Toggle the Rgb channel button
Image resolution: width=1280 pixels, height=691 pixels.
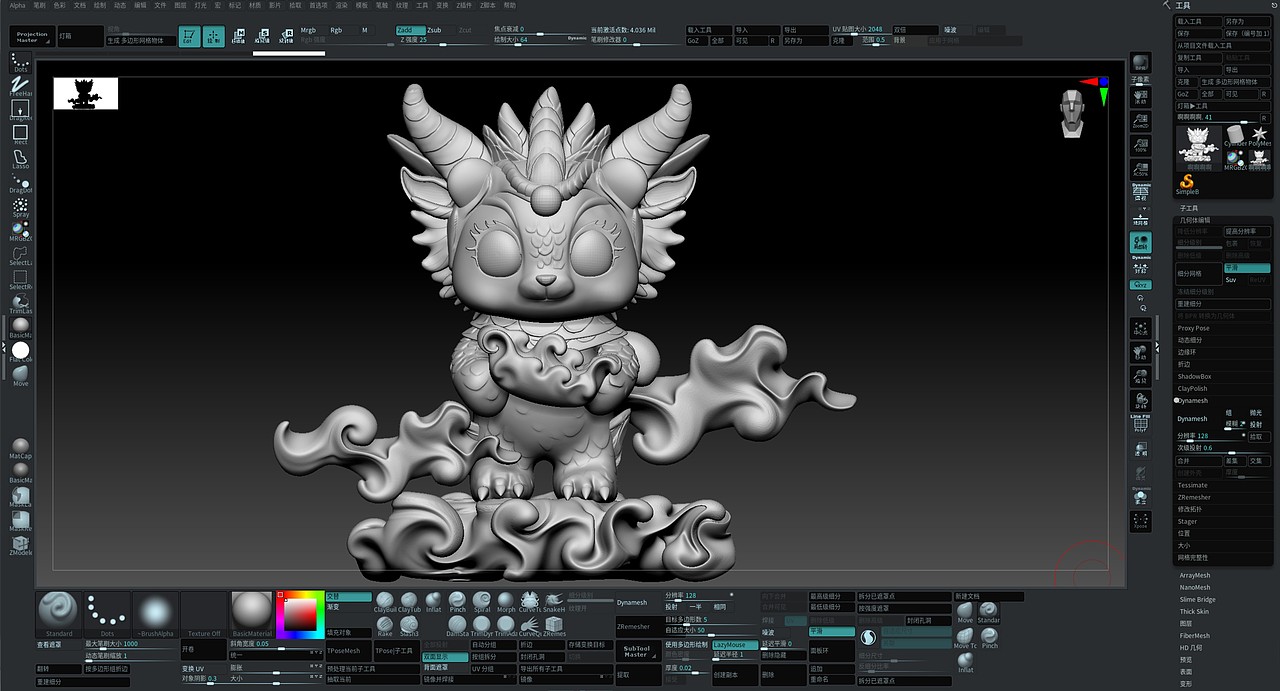(x=341, y=30)
